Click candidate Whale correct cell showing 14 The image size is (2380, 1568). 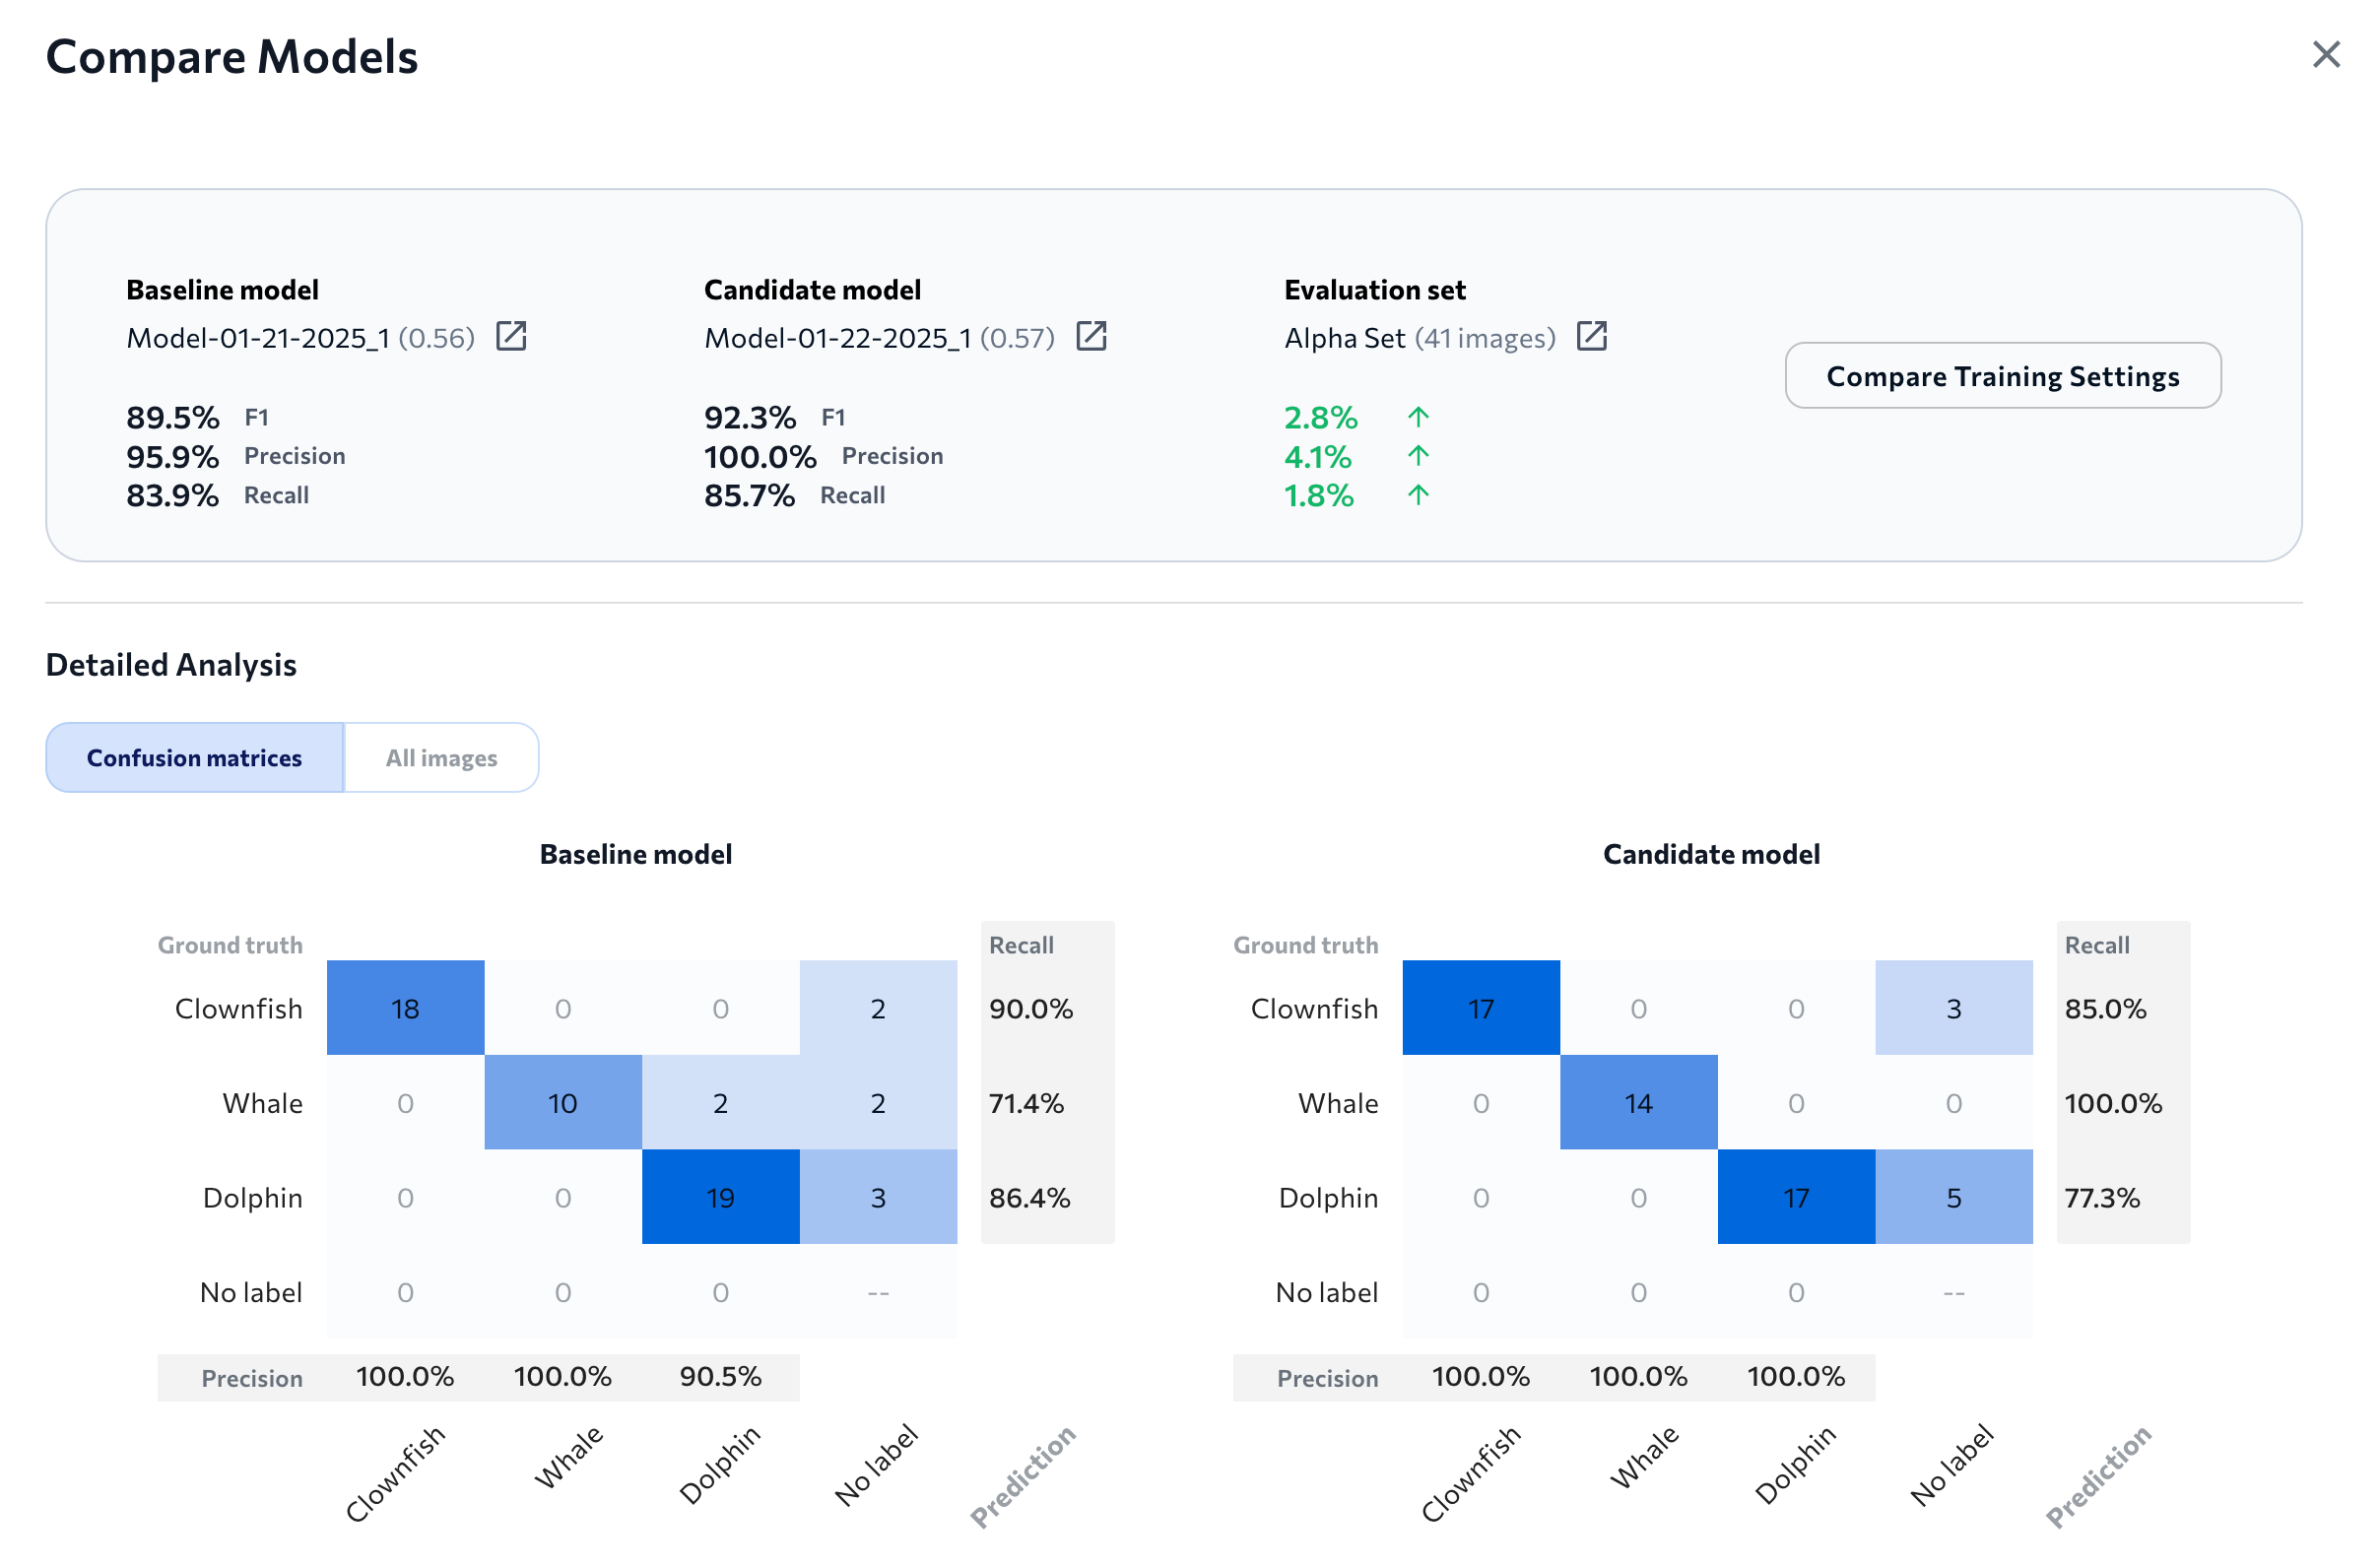(x=1638, y=1103)
